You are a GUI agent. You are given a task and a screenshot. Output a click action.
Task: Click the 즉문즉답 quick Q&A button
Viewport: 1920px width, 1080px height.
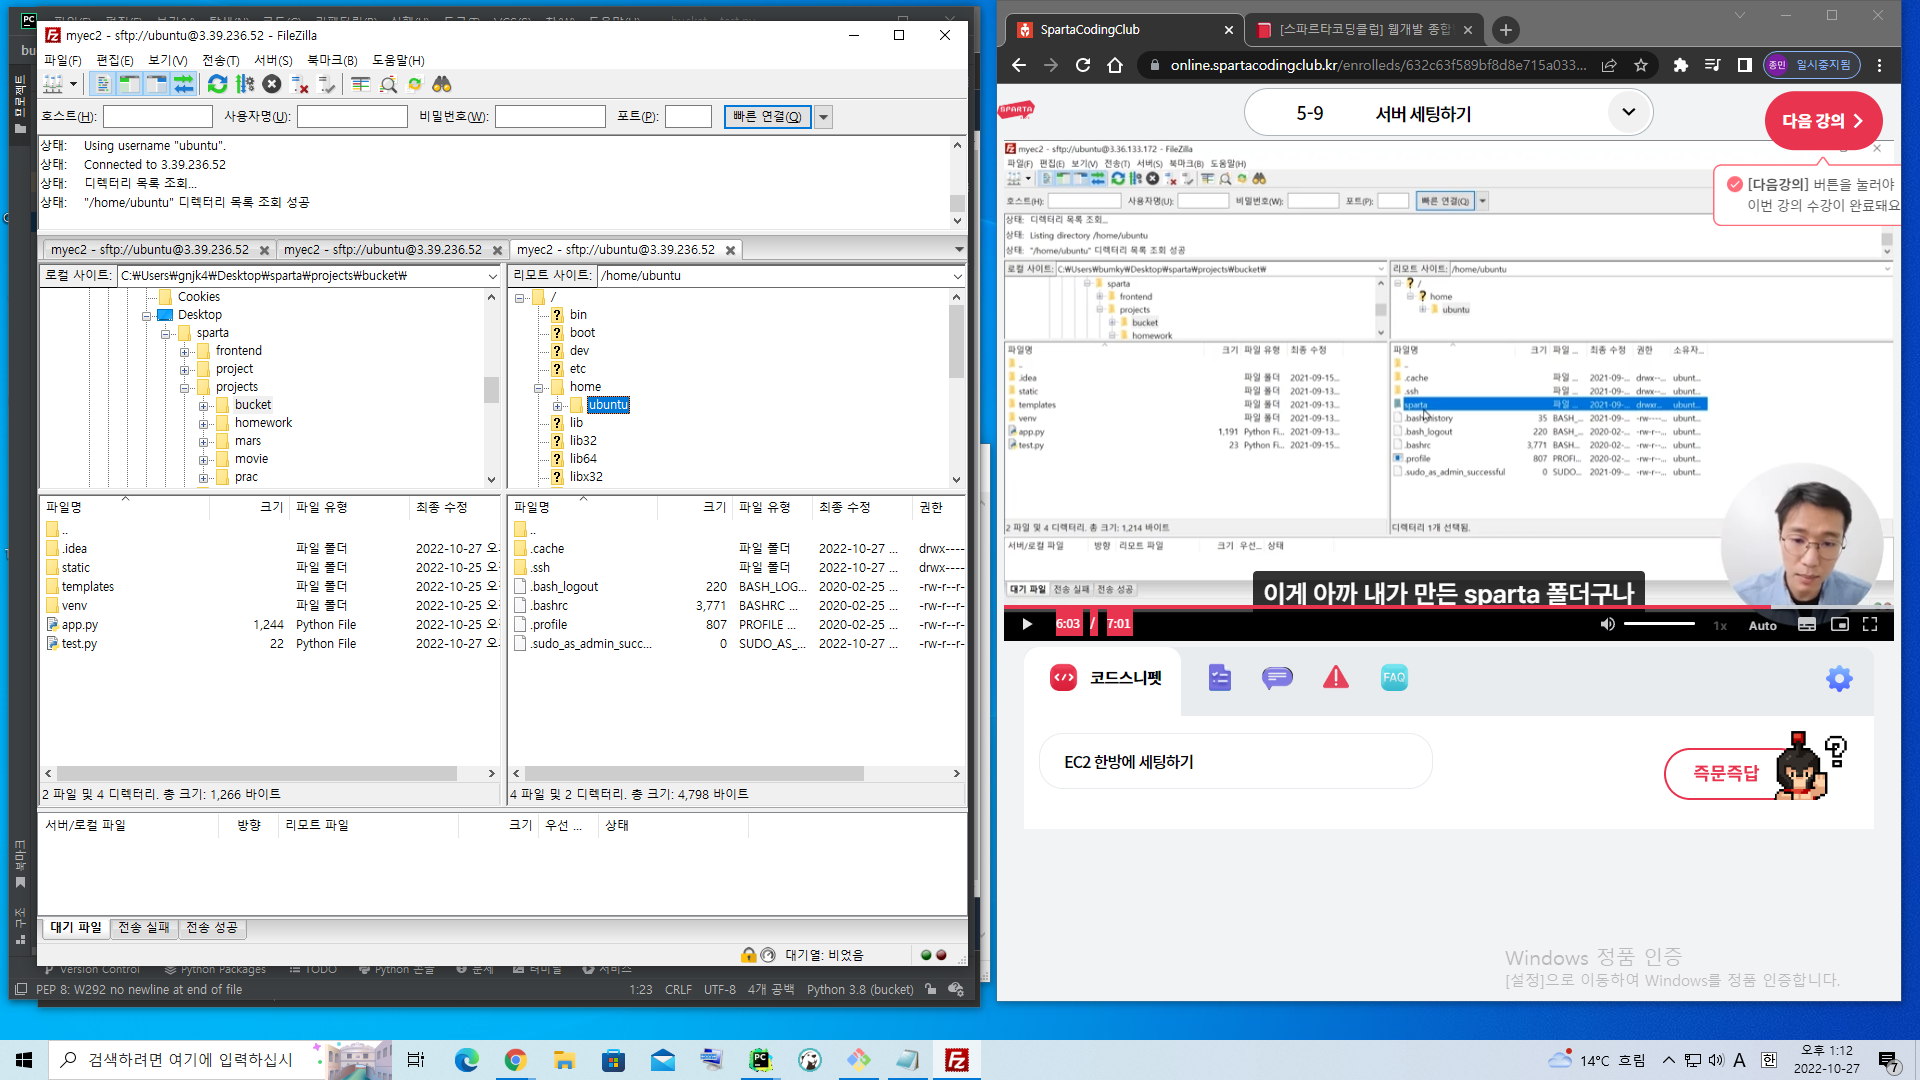pos(1725,773)
